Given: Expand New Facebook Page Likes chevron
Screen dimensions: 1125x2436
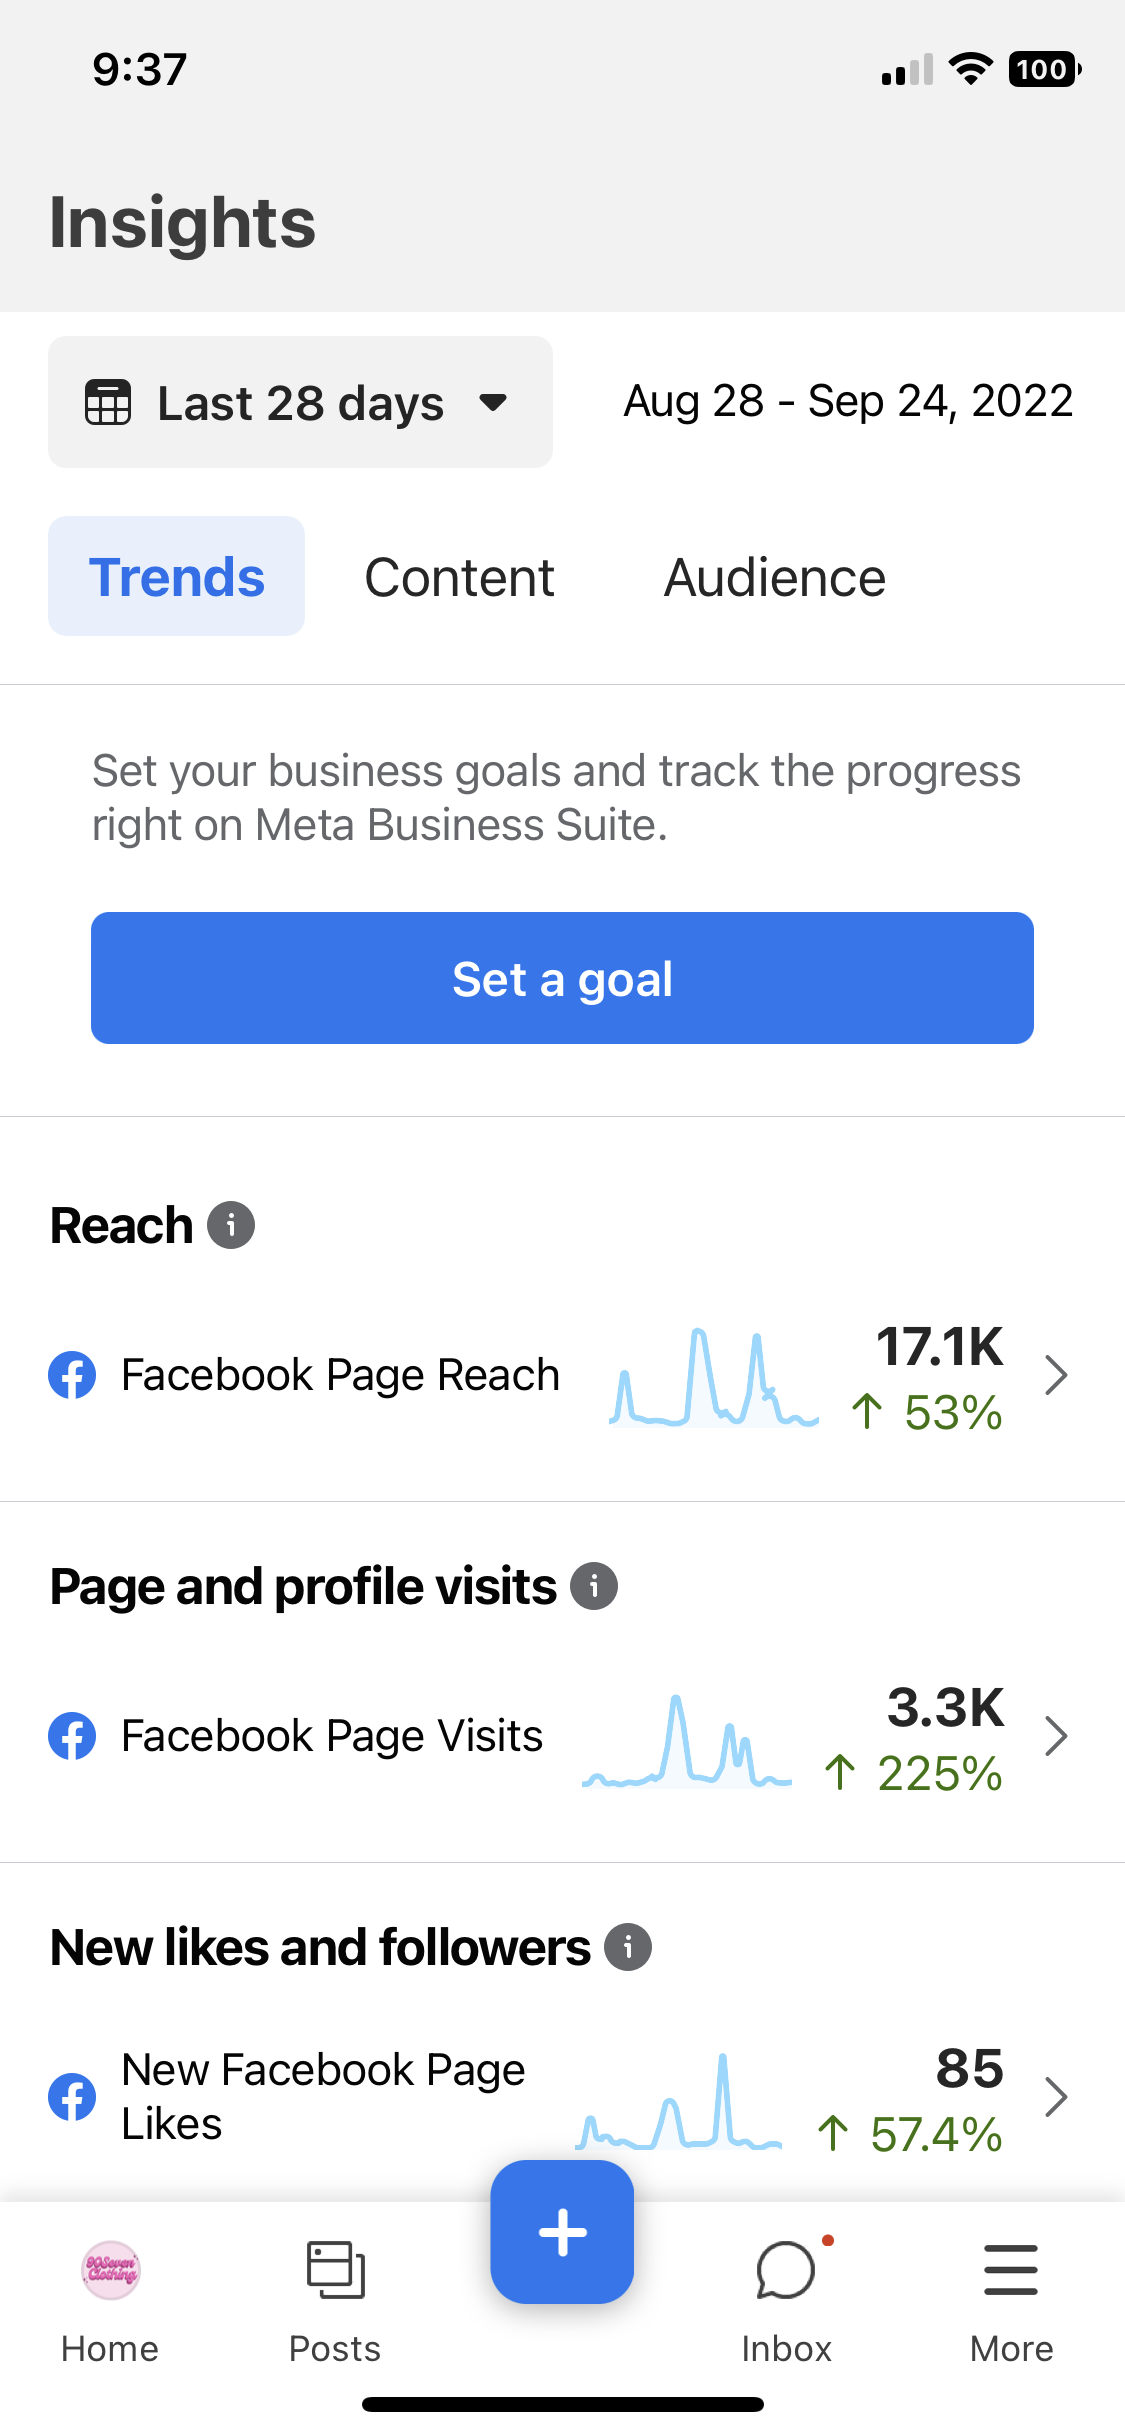Looking at the screenshot, I should pyautogui.click(x=1055, y=2097).
